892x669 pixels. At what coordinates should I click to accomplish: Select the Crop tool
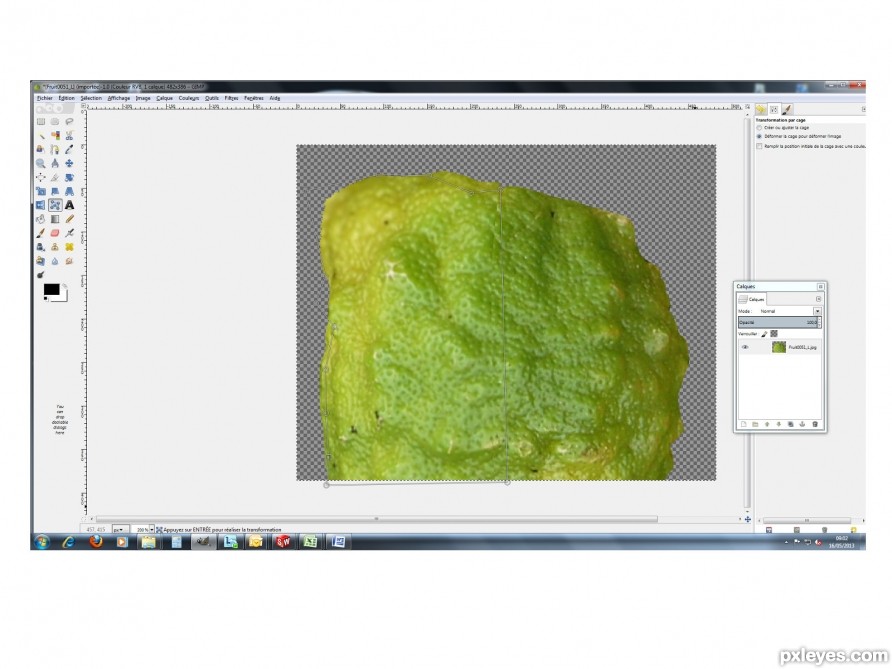click(55, 177)
